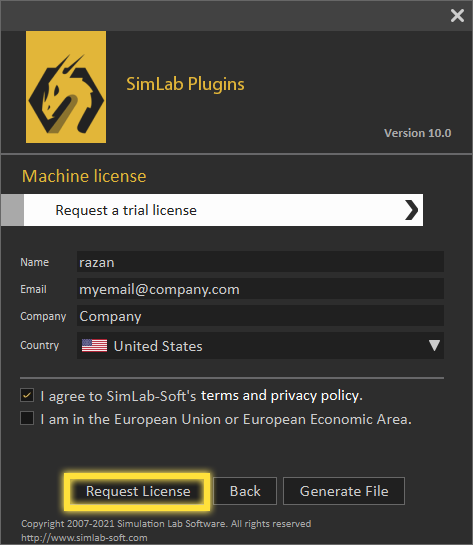This screenshot has height=545, width=473.
Task: Focus the Name field containing razan
Action: [x=260, y=262]
